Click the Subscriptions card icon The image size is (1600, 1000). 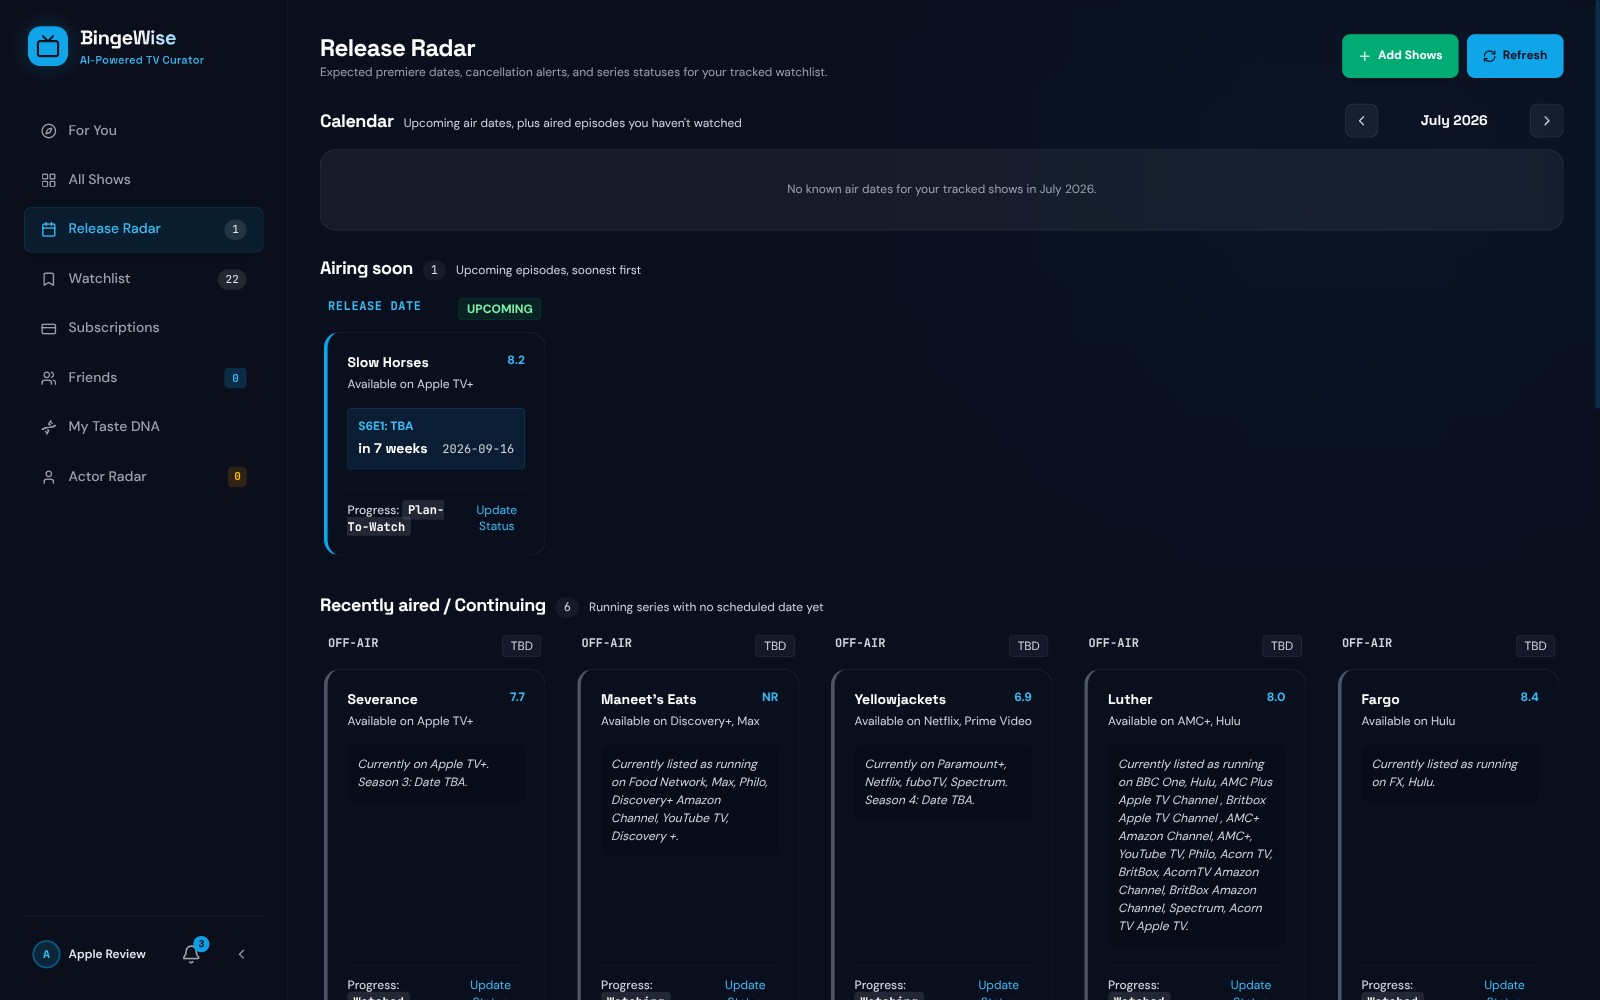48,328
